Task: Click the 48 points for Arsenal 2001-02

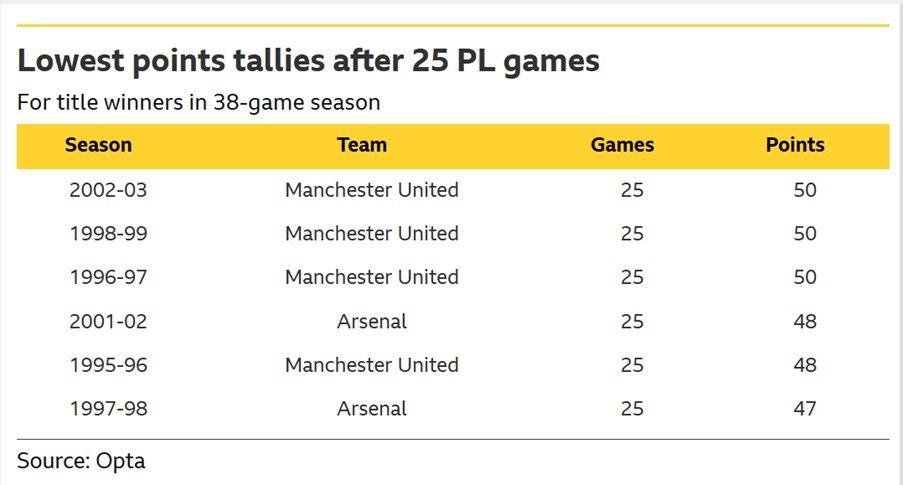Action: click(805, 321)
